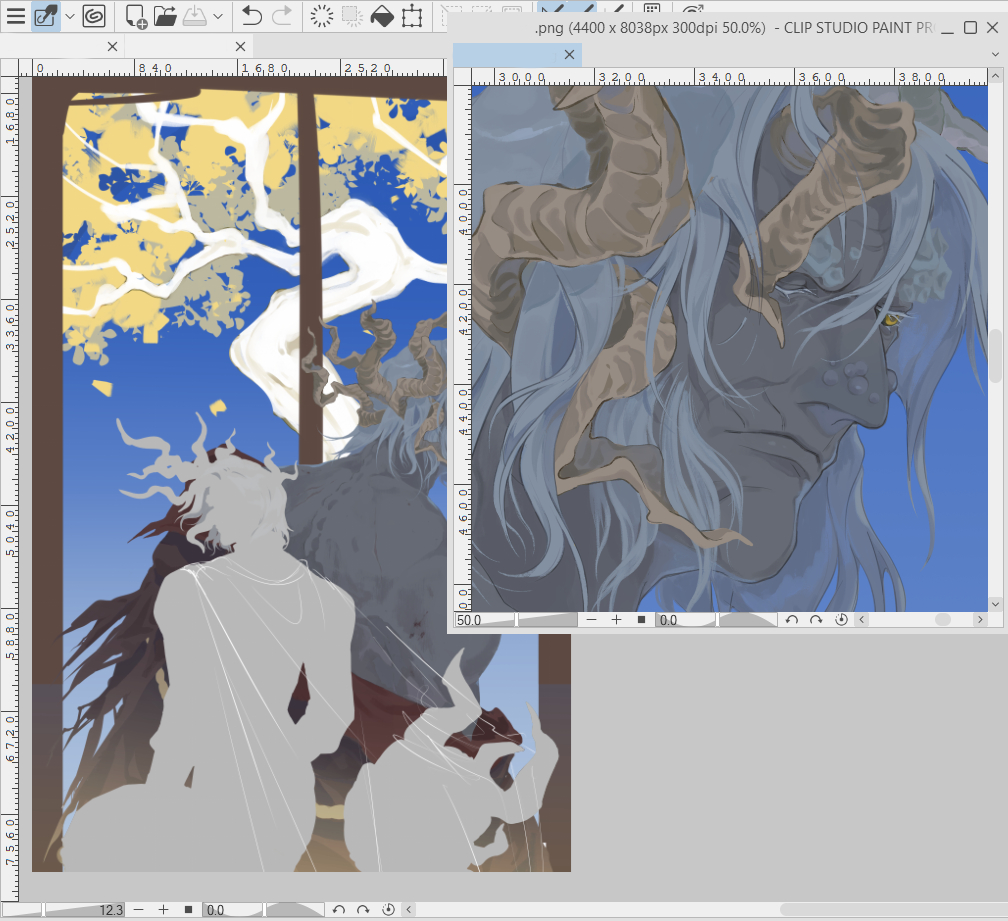1008x921 pixels.
Task: Reset rotation on the main 12.3% canvas
Action: click(388, 910)
